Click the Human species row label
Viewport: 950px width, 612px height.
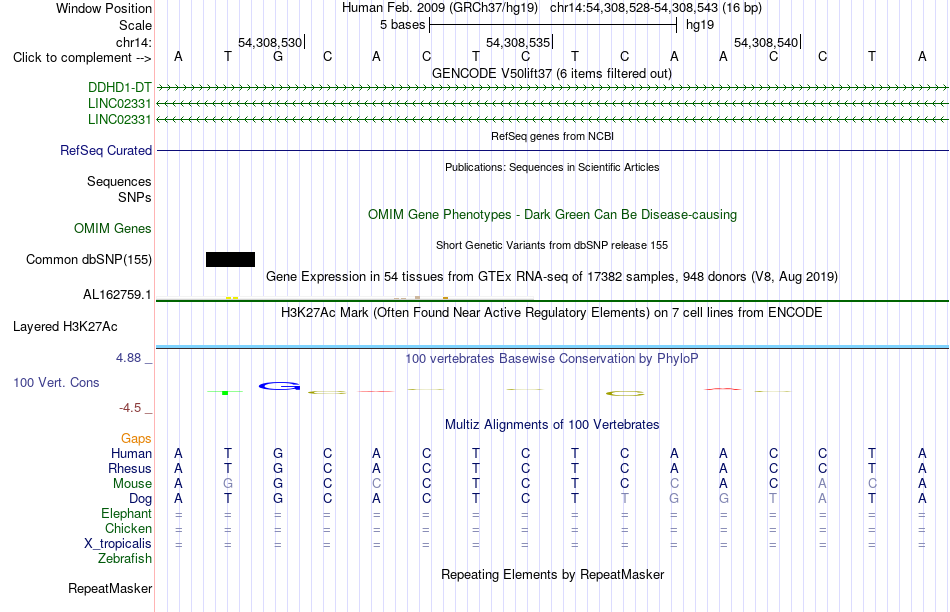coord(131,454)
